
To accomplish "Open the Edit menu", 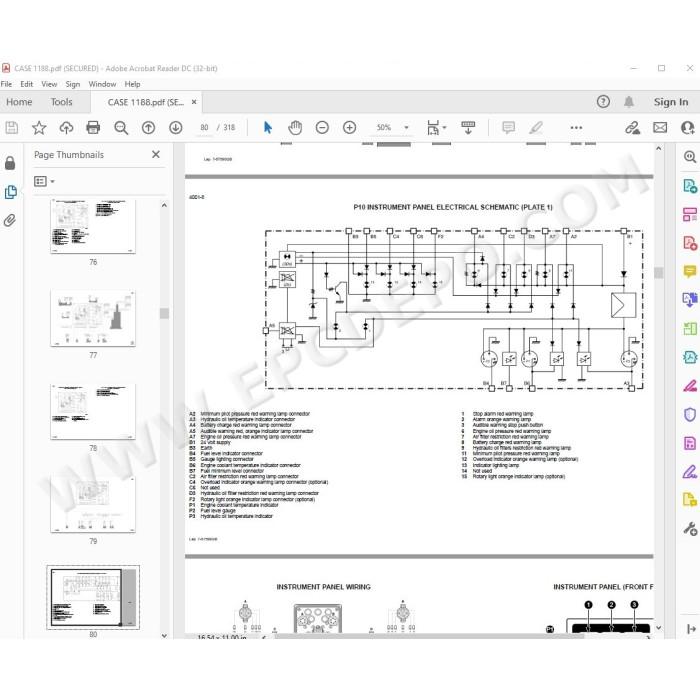I will (x=26, y=84).
